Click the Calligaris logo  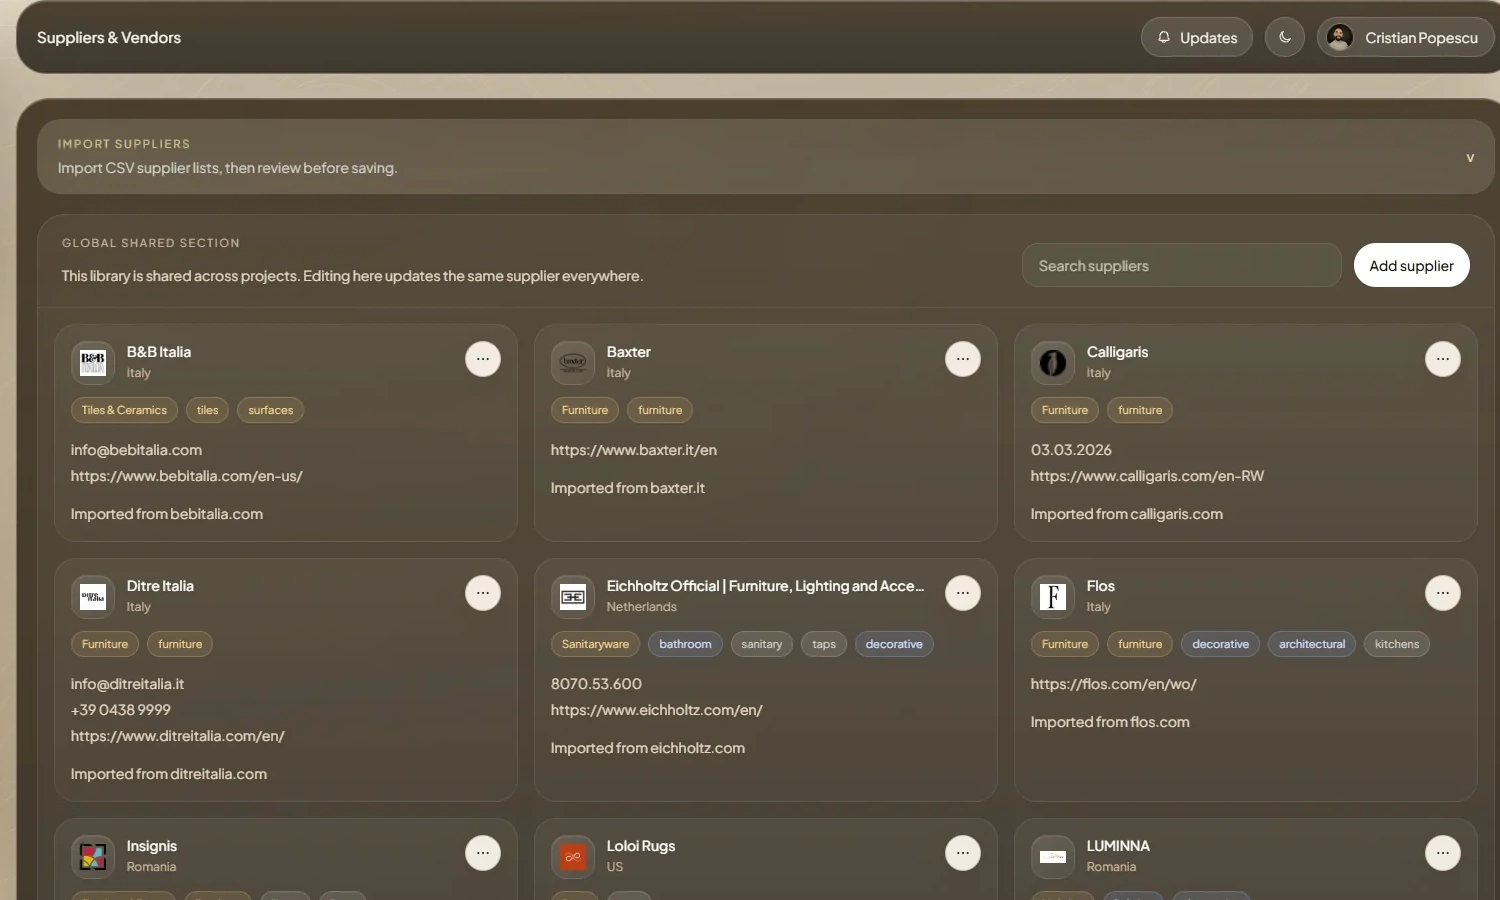pyautogui.click(x=1053, y=362)
